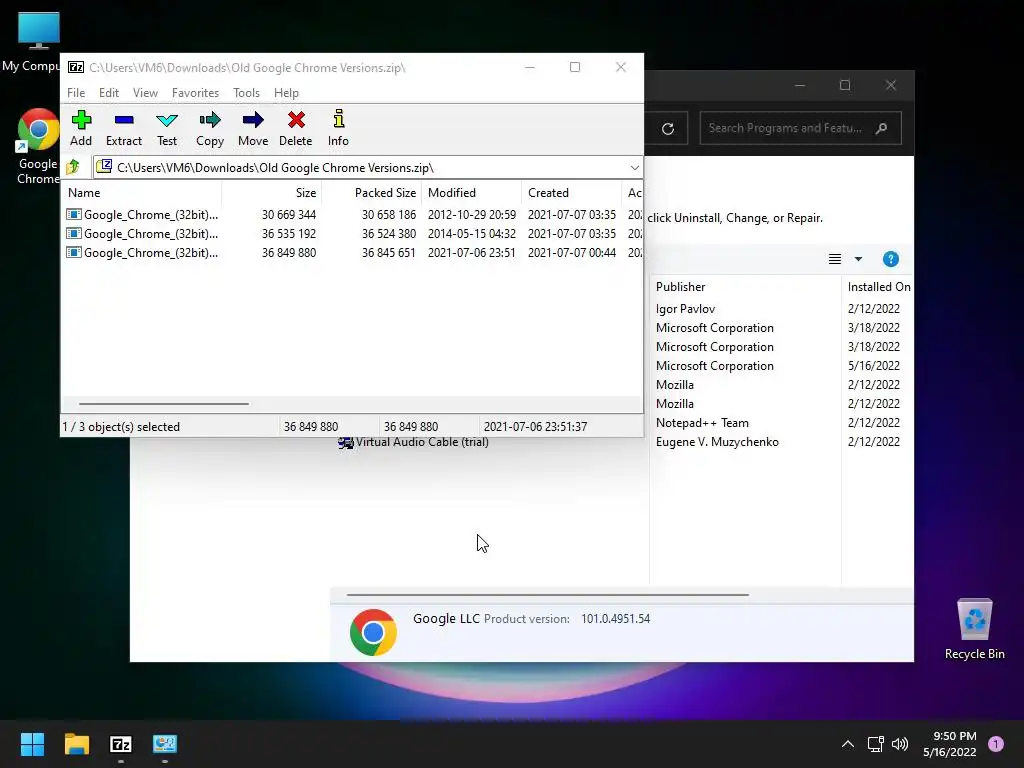1024x768 pixels.
Task: Click packed size 30 658 186
Action: tap(389, 215)
